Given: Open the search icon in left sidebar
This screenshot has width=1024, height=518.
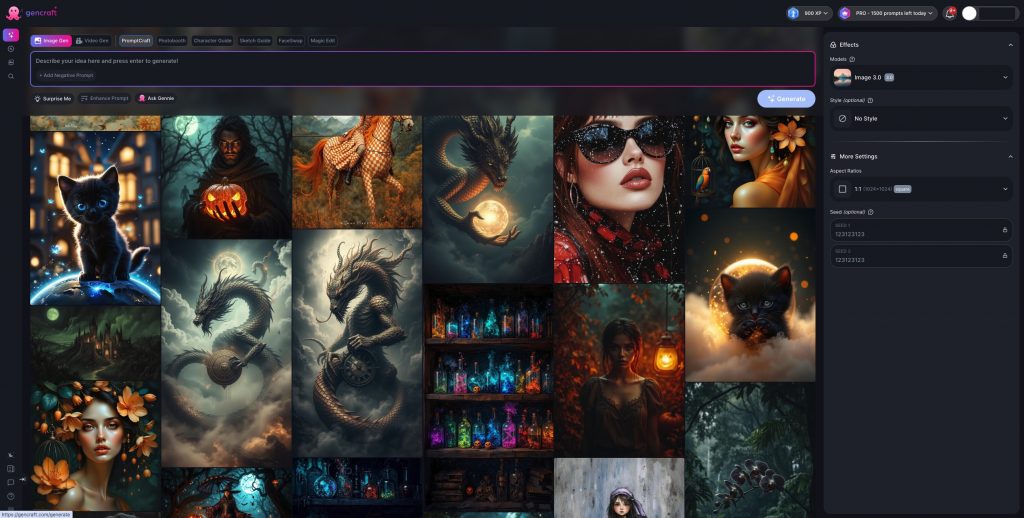Looking at the screenshot, I should pos(11,76).
